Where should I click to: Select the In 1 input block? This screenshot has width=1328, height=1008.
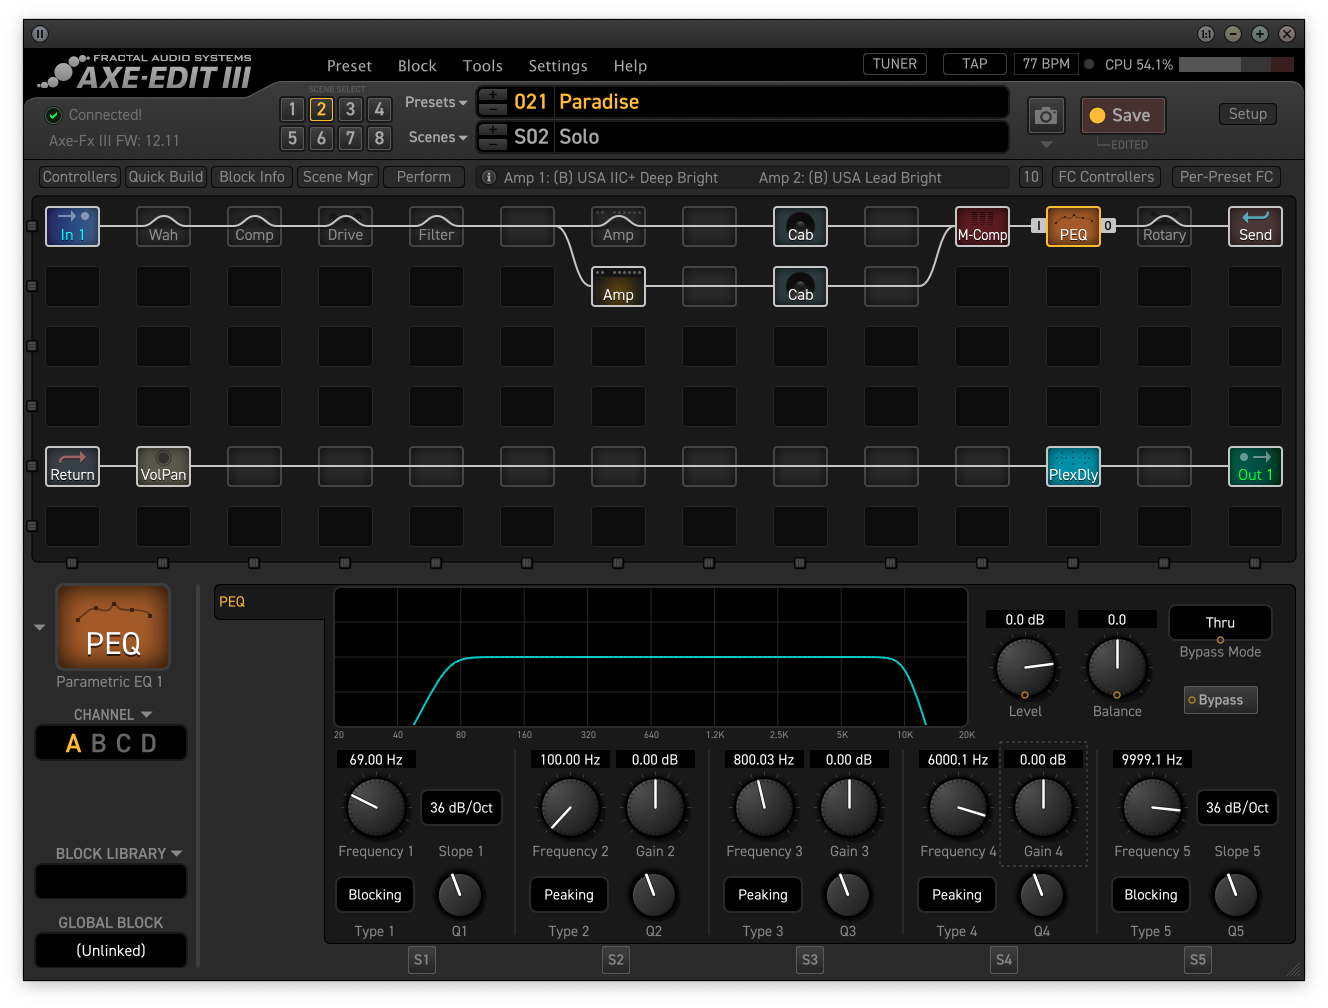coord(72,226)
